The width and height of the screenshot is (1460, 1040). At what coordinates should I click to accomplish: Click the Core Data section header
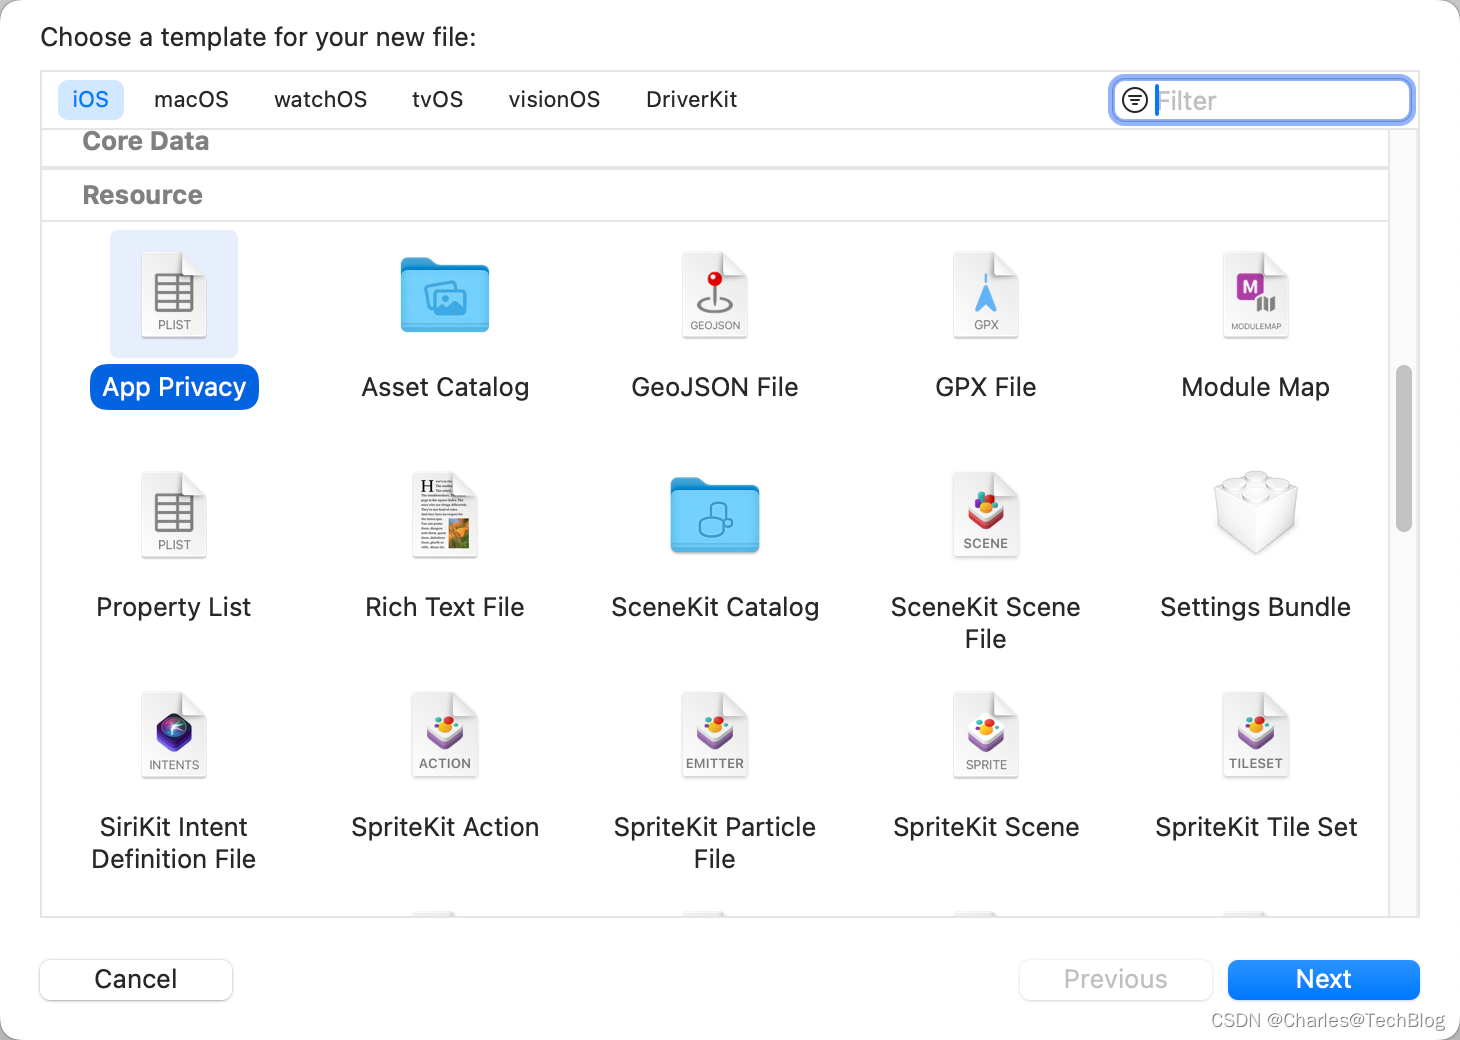pyautogui.click(x=146, y=142)
